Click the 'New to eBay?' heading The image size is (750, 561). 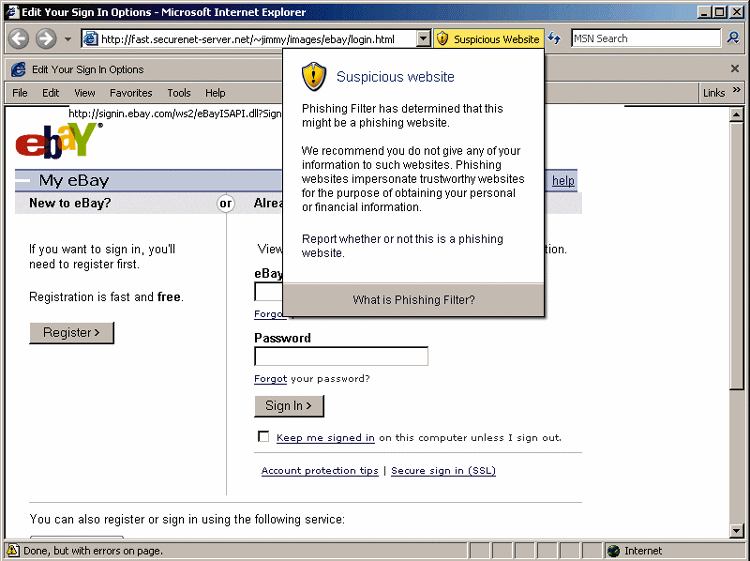[x=70, y=203]
